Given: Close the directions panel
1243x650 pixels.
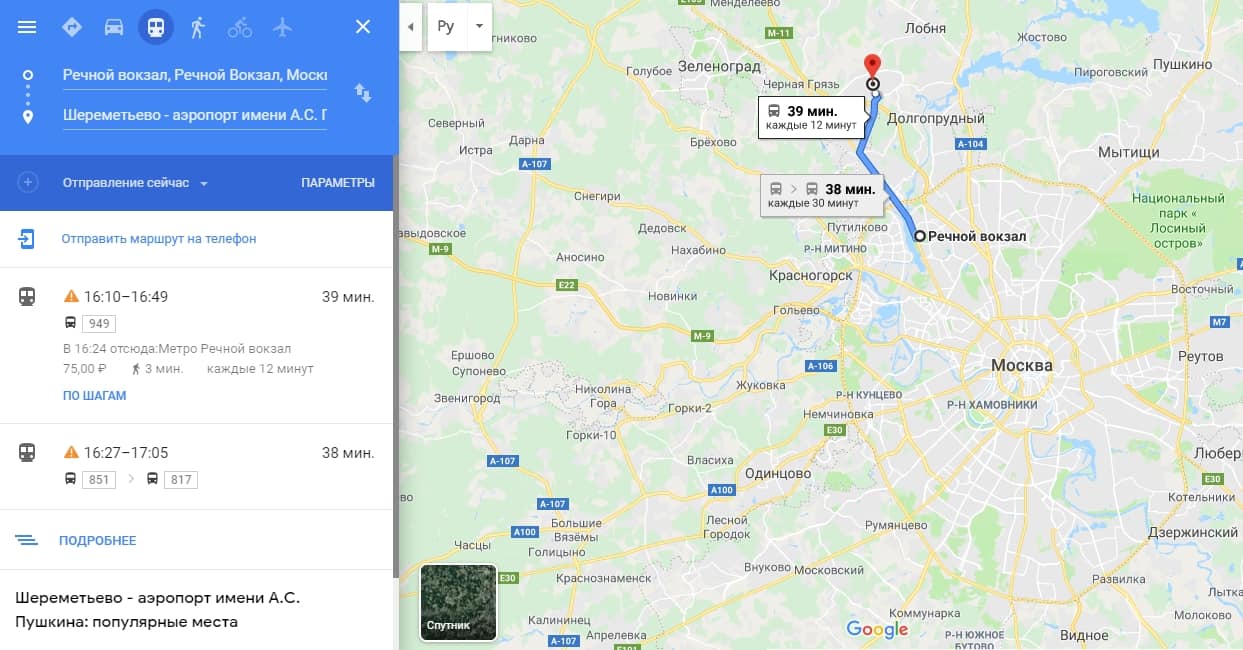Looking at the screenshot, I should tap(363, 27).
